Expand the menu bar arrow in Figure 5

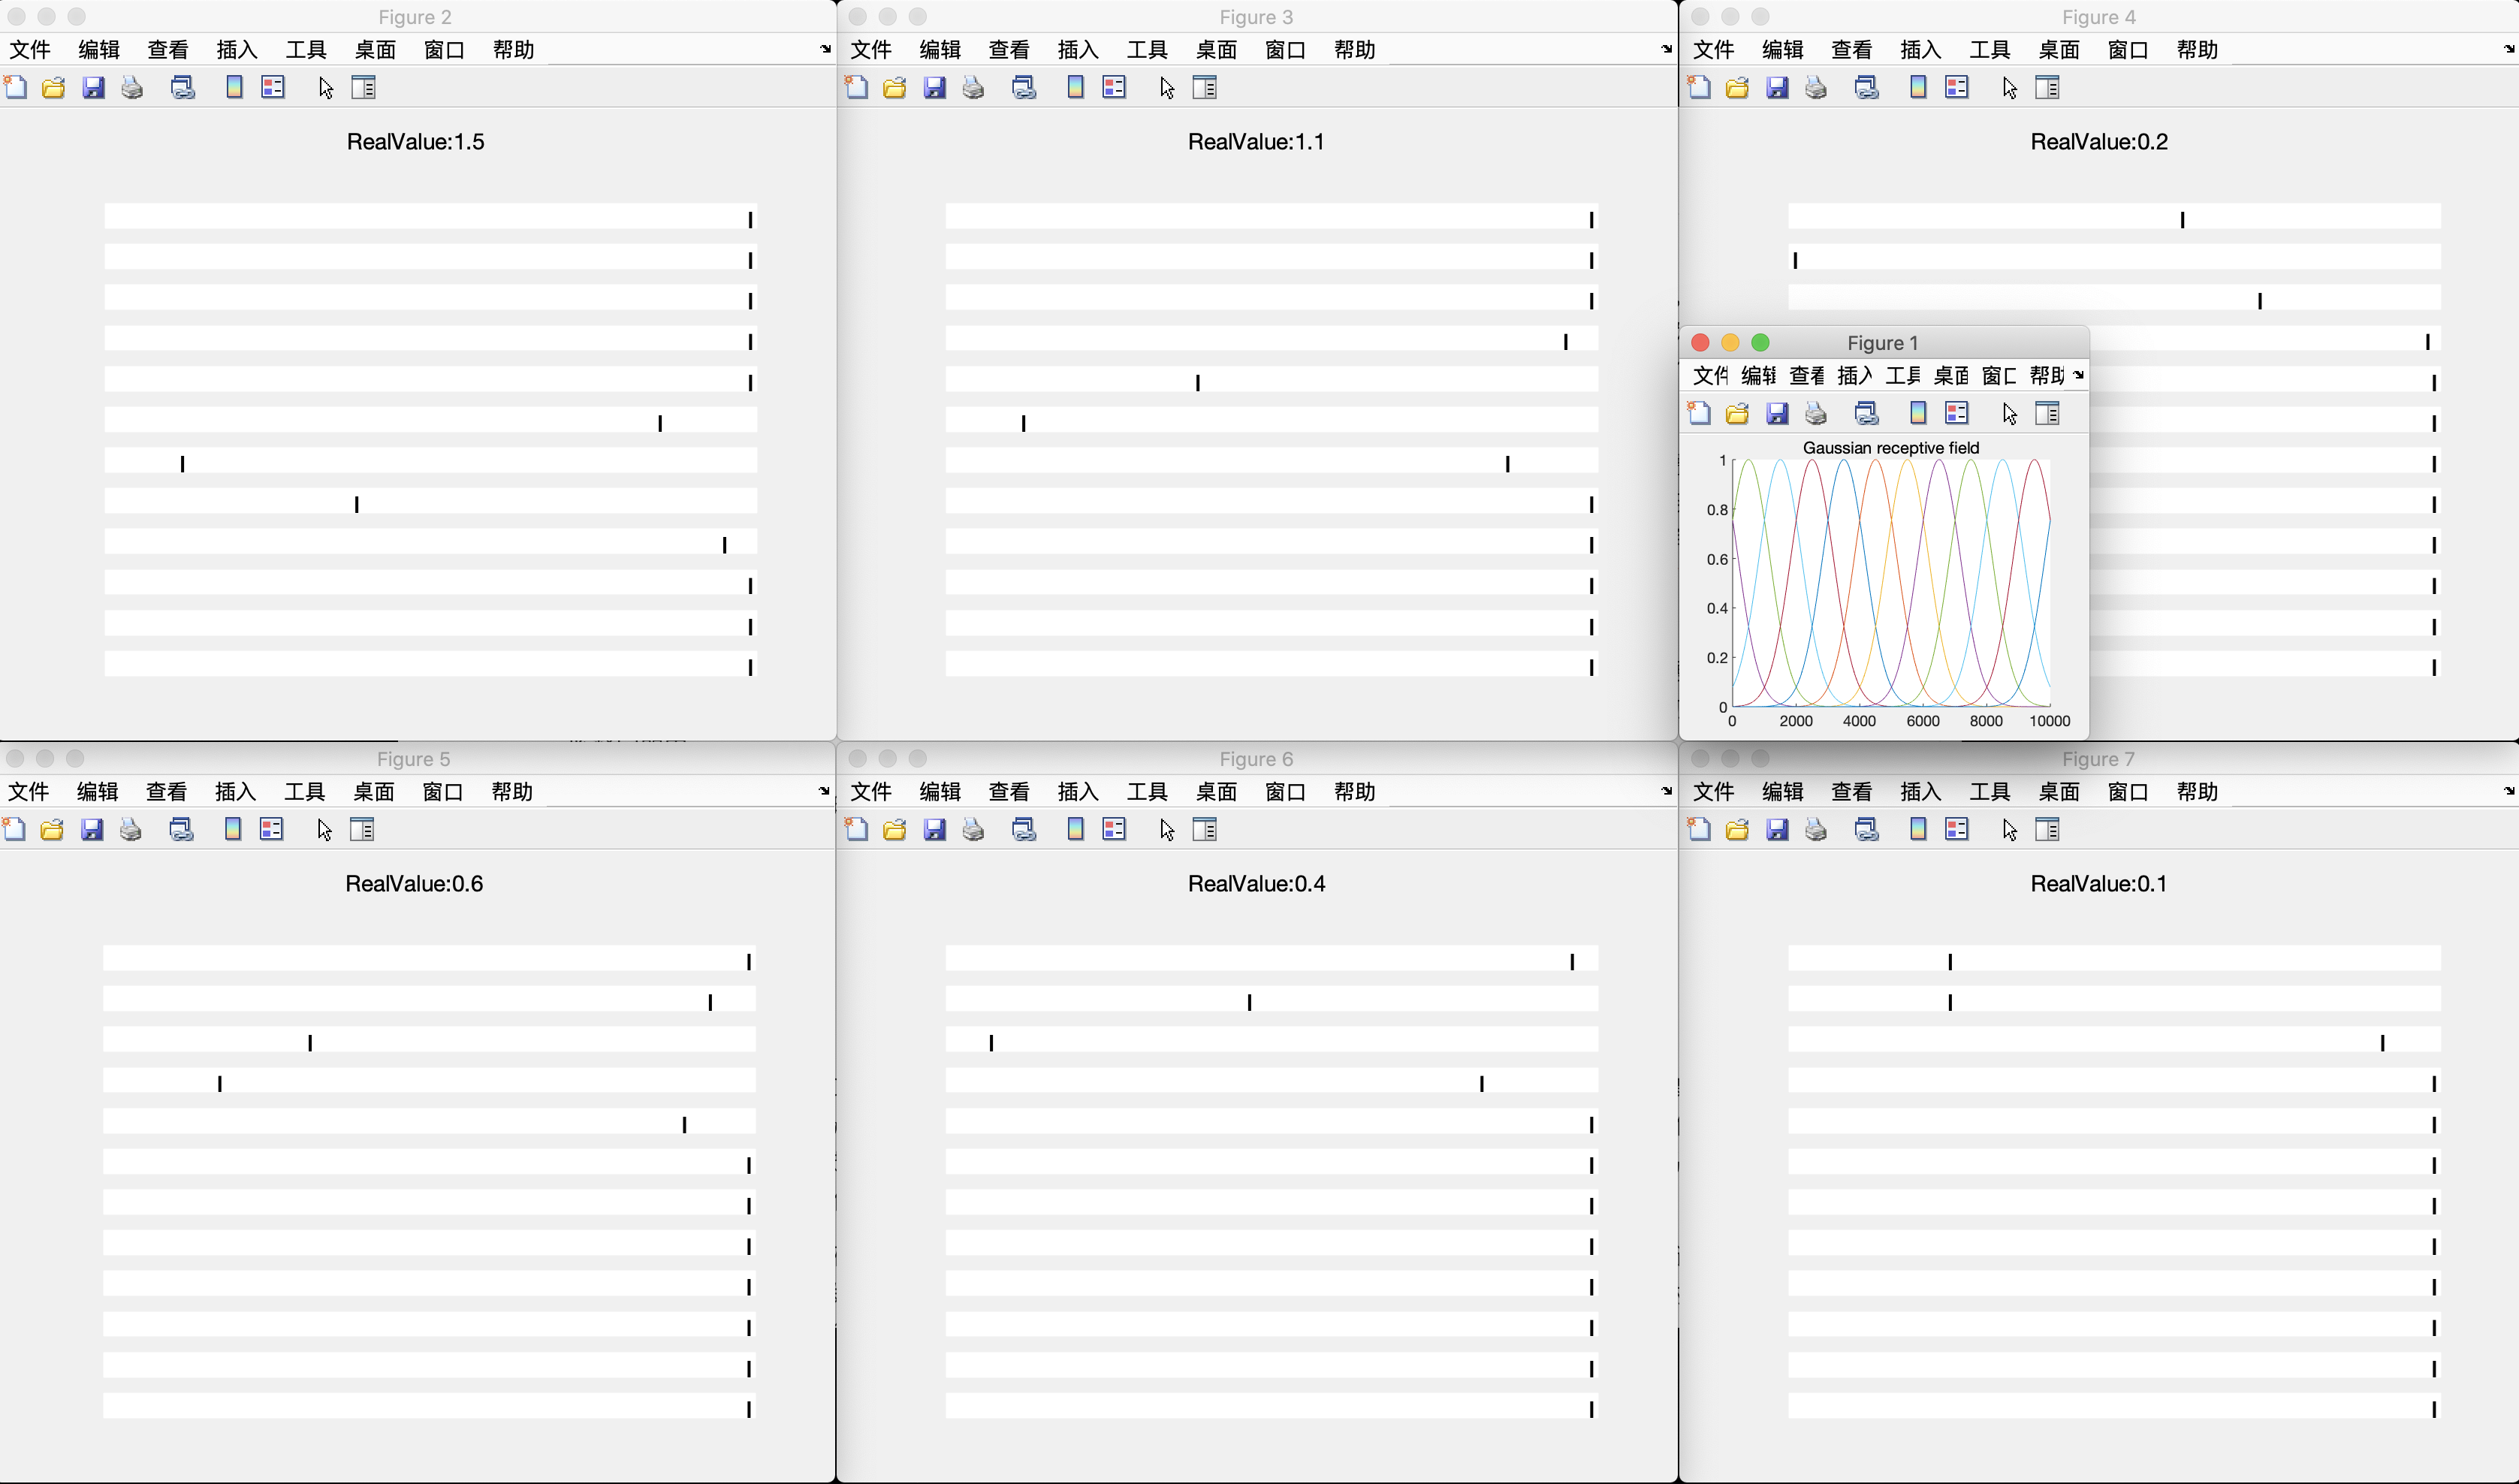point(824,791)
